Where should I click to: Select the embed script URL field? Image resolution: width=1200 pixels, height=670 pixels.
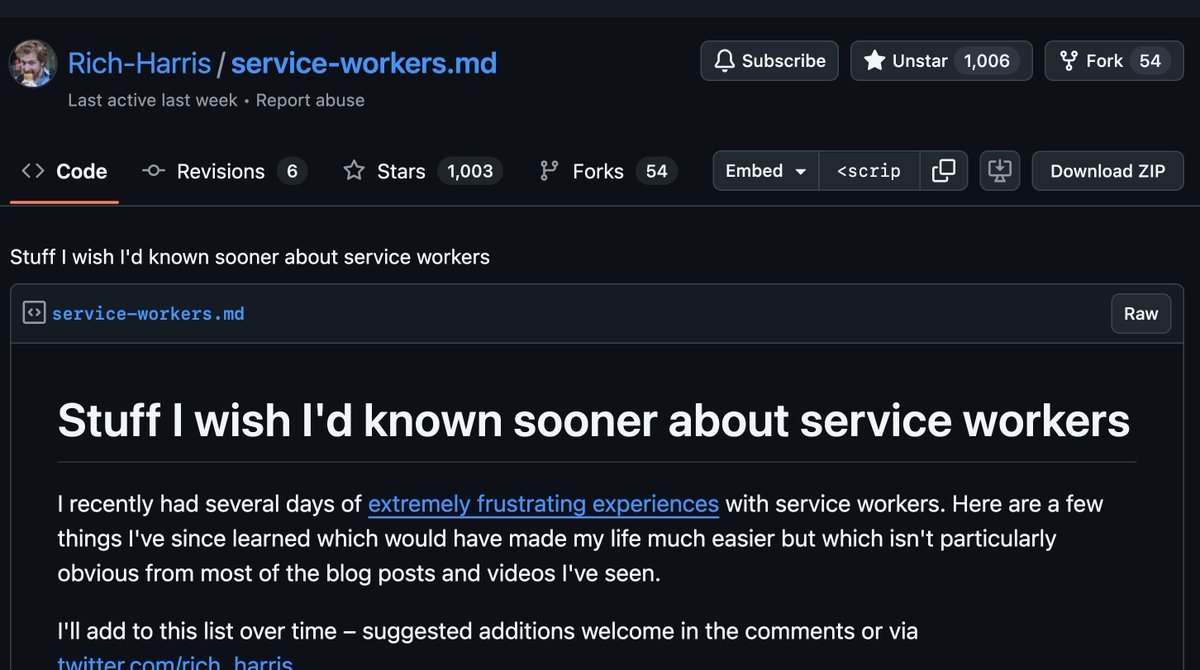click(868, 171)
